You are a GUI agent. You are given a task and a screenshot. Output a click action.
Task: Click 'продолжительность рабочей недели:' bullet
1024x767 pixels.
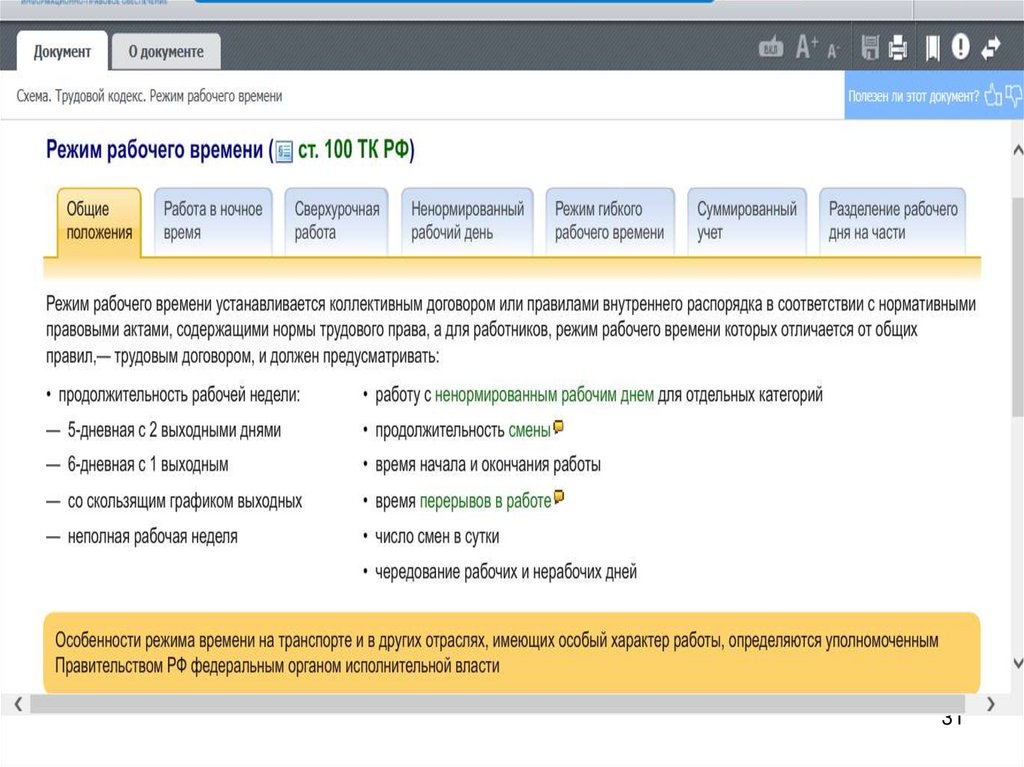point(180,395)
